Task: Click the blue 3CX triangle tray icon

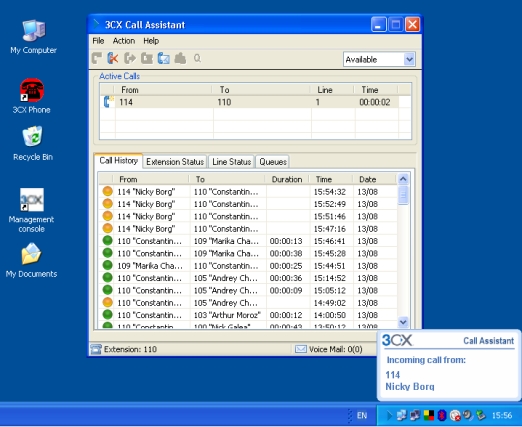Action: 389,415
